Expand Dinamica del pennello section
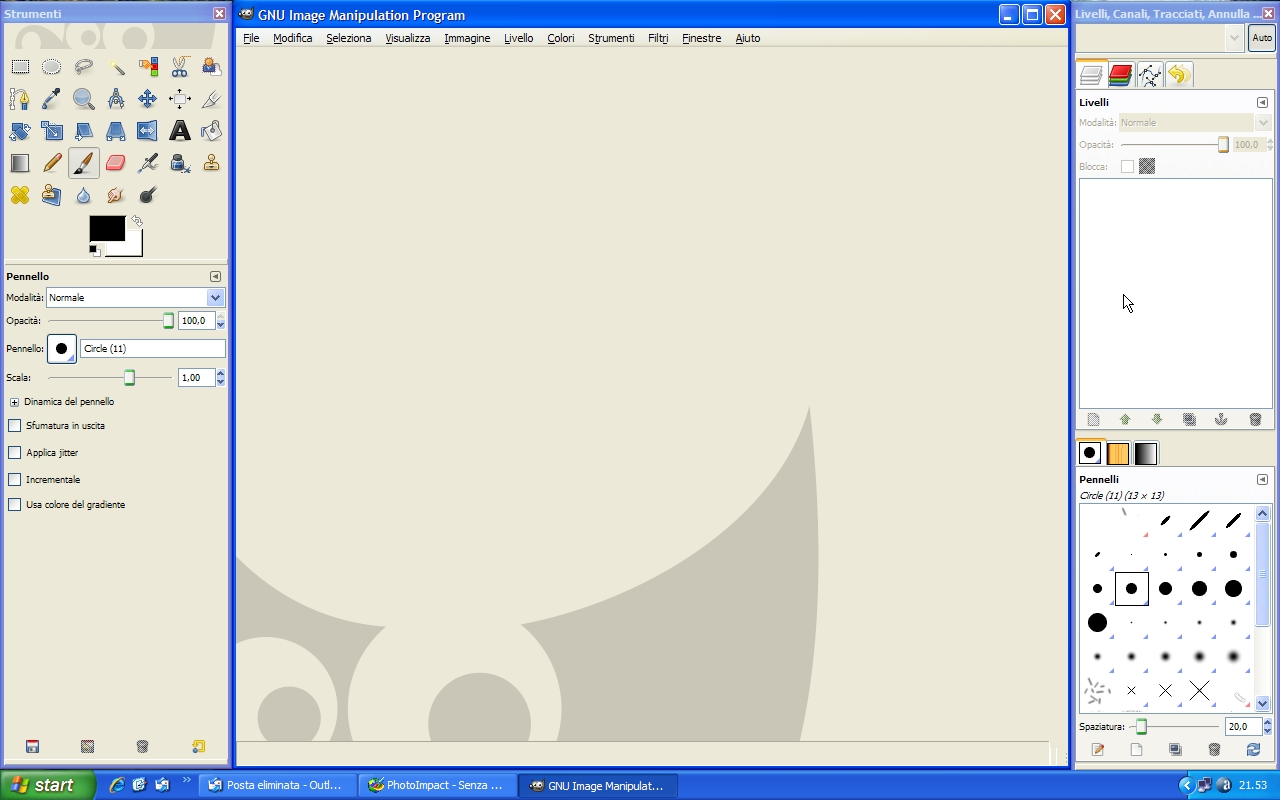Screen dimensions: 1280x800 tap(15, 402)
